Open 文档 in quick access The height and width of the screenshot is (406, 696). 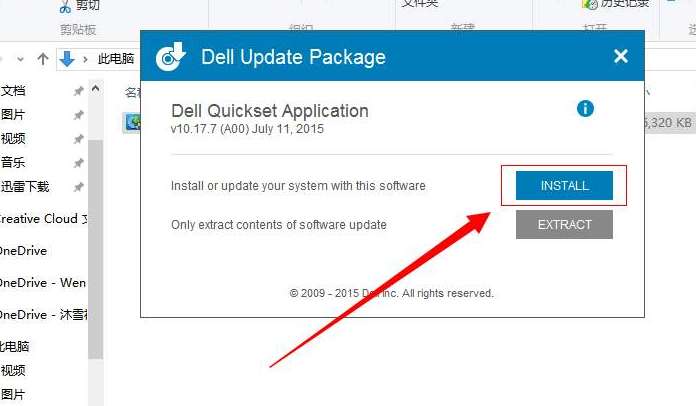click(x=13, y=91)
